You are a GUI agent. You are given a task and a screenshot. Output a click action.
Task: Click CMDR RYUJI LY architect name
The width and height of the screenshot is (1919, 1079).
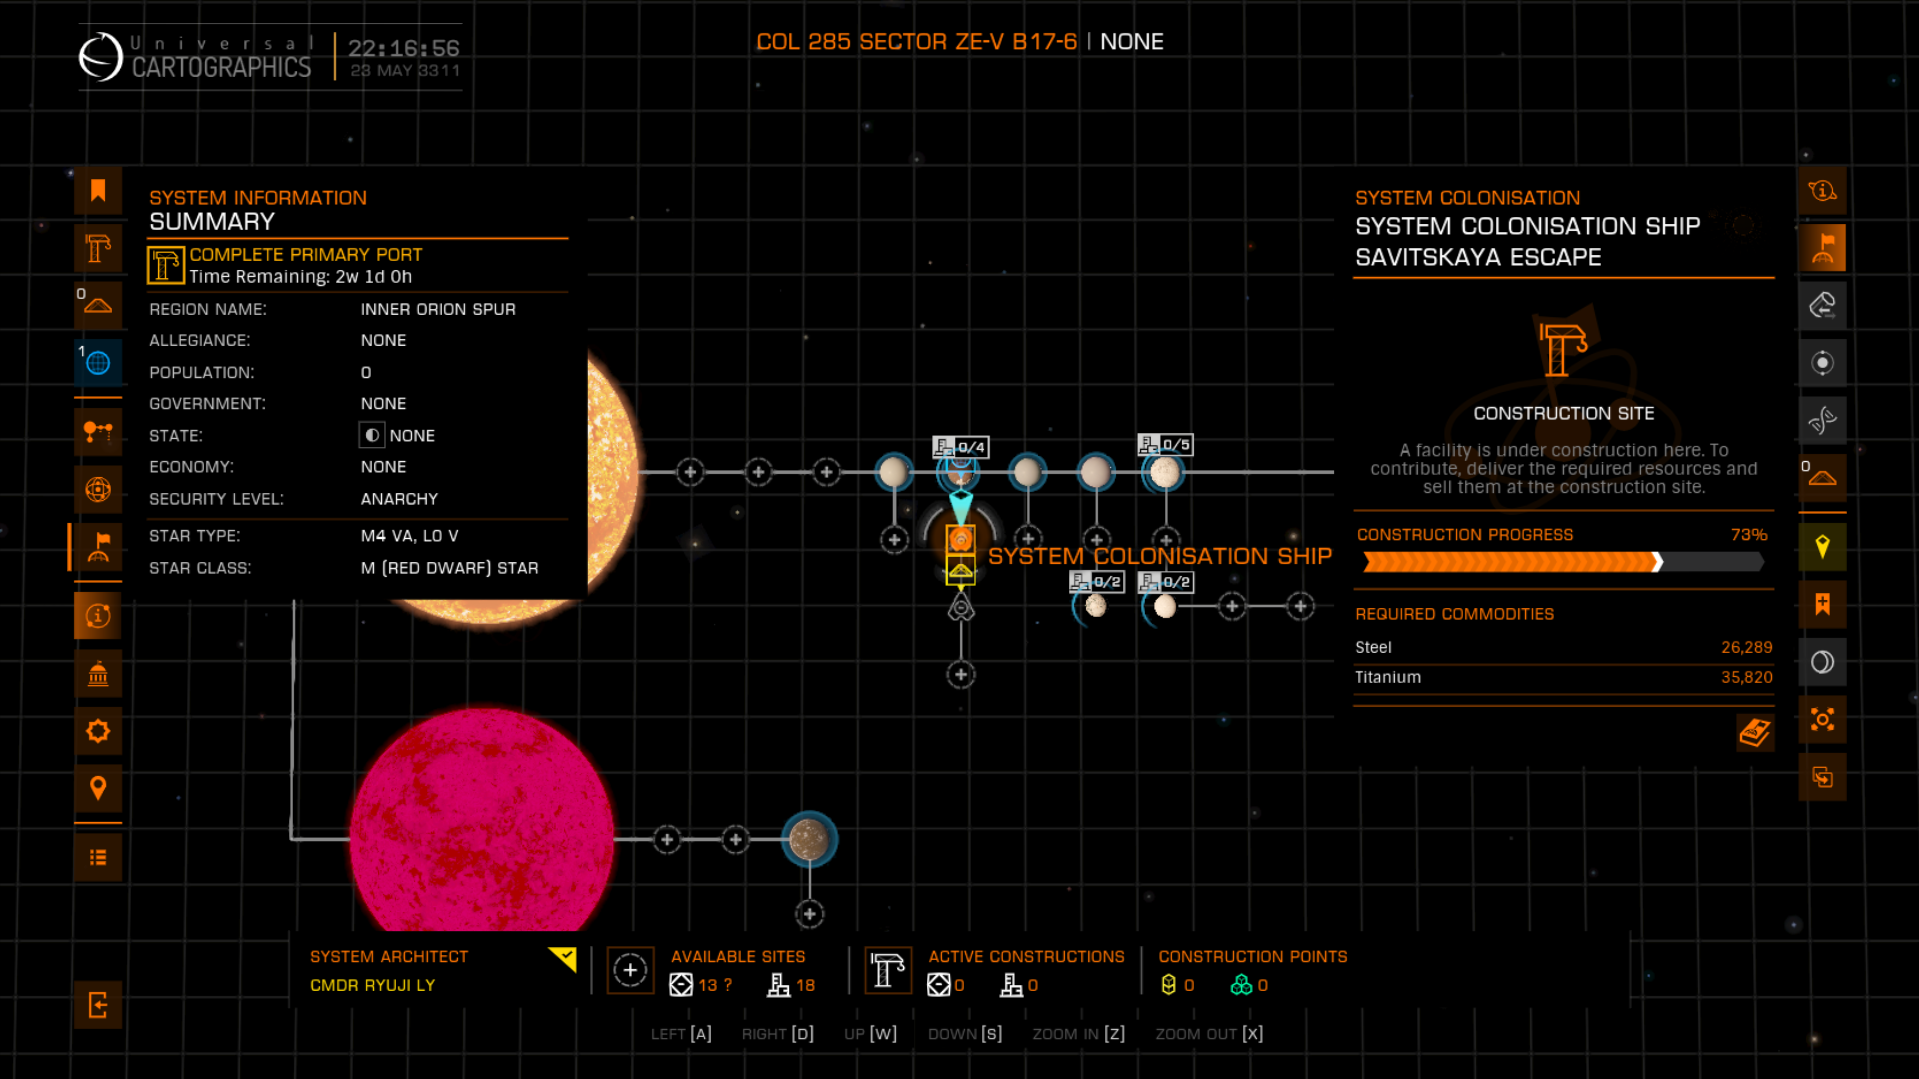point(372,985)
